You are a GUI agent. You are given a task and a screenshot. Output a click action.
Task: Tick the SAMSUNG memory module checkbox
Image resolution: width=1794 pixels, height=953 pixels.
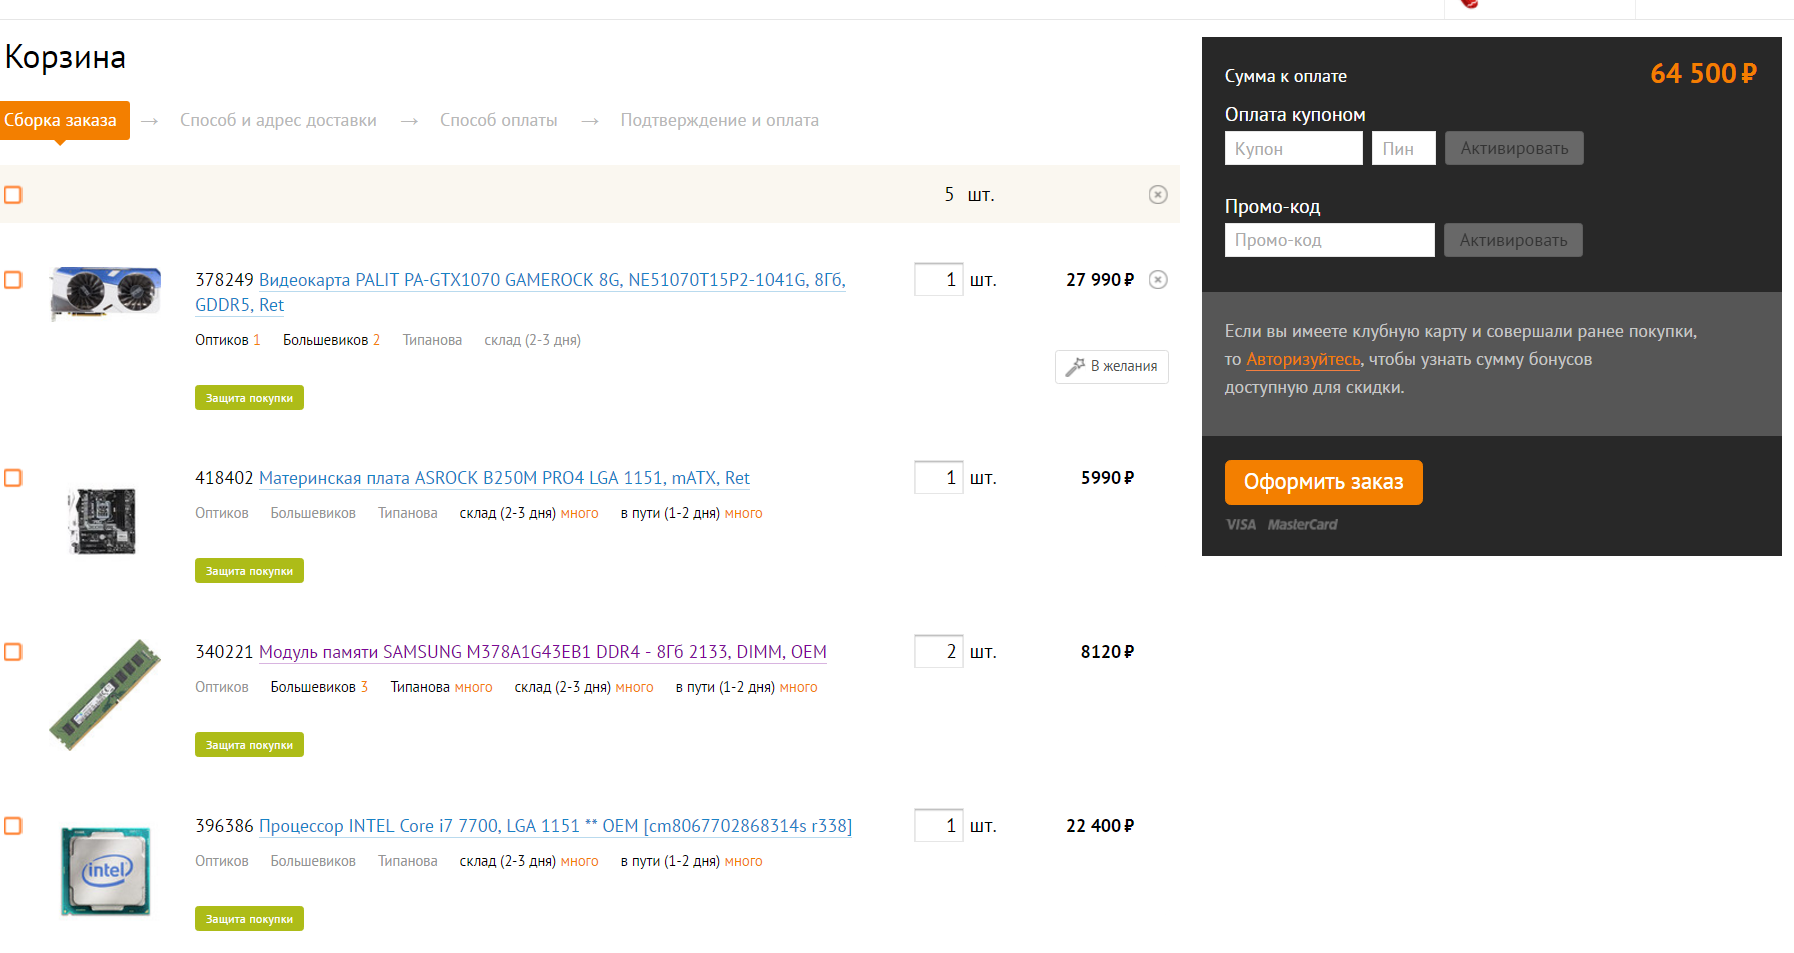13,651
